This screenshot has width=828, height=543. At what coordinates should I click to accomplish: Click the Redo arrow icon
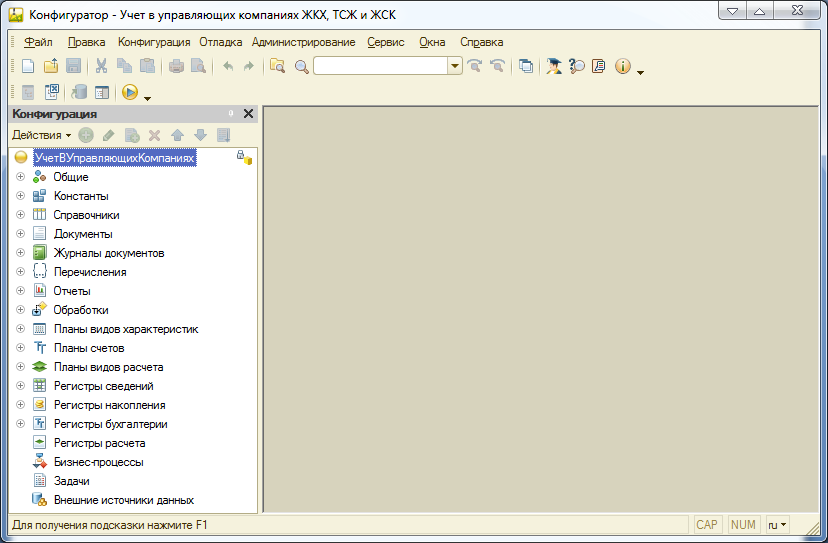(249, 66)
